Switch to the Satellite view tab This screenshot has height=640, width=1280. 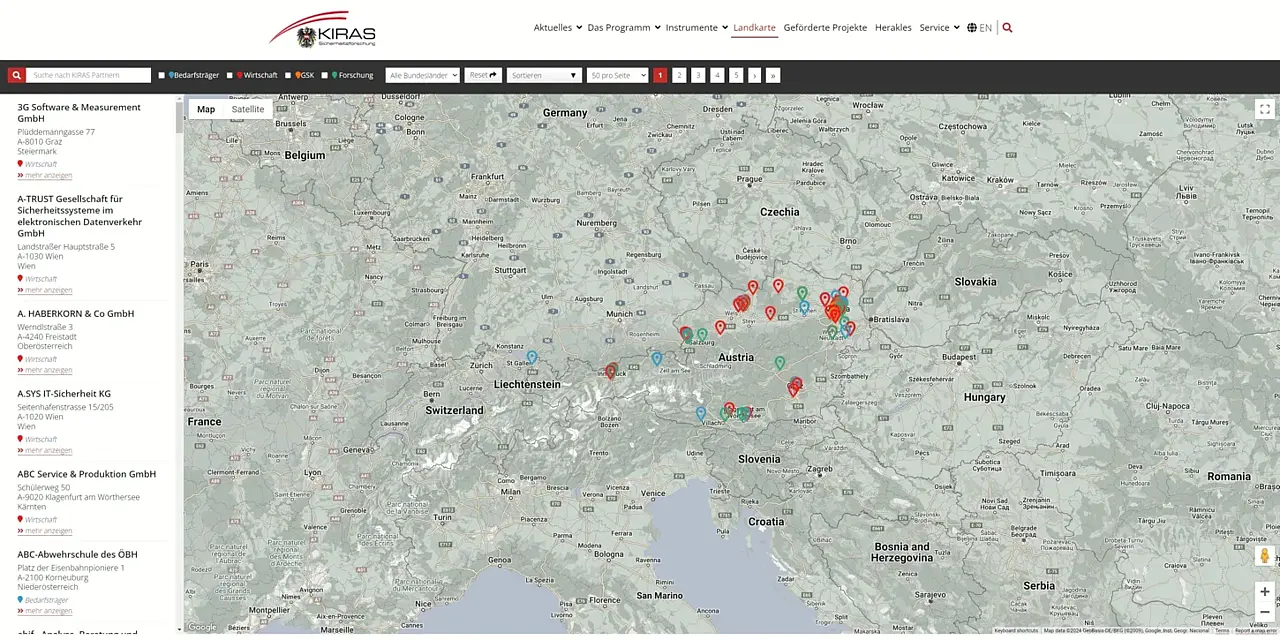248,109
